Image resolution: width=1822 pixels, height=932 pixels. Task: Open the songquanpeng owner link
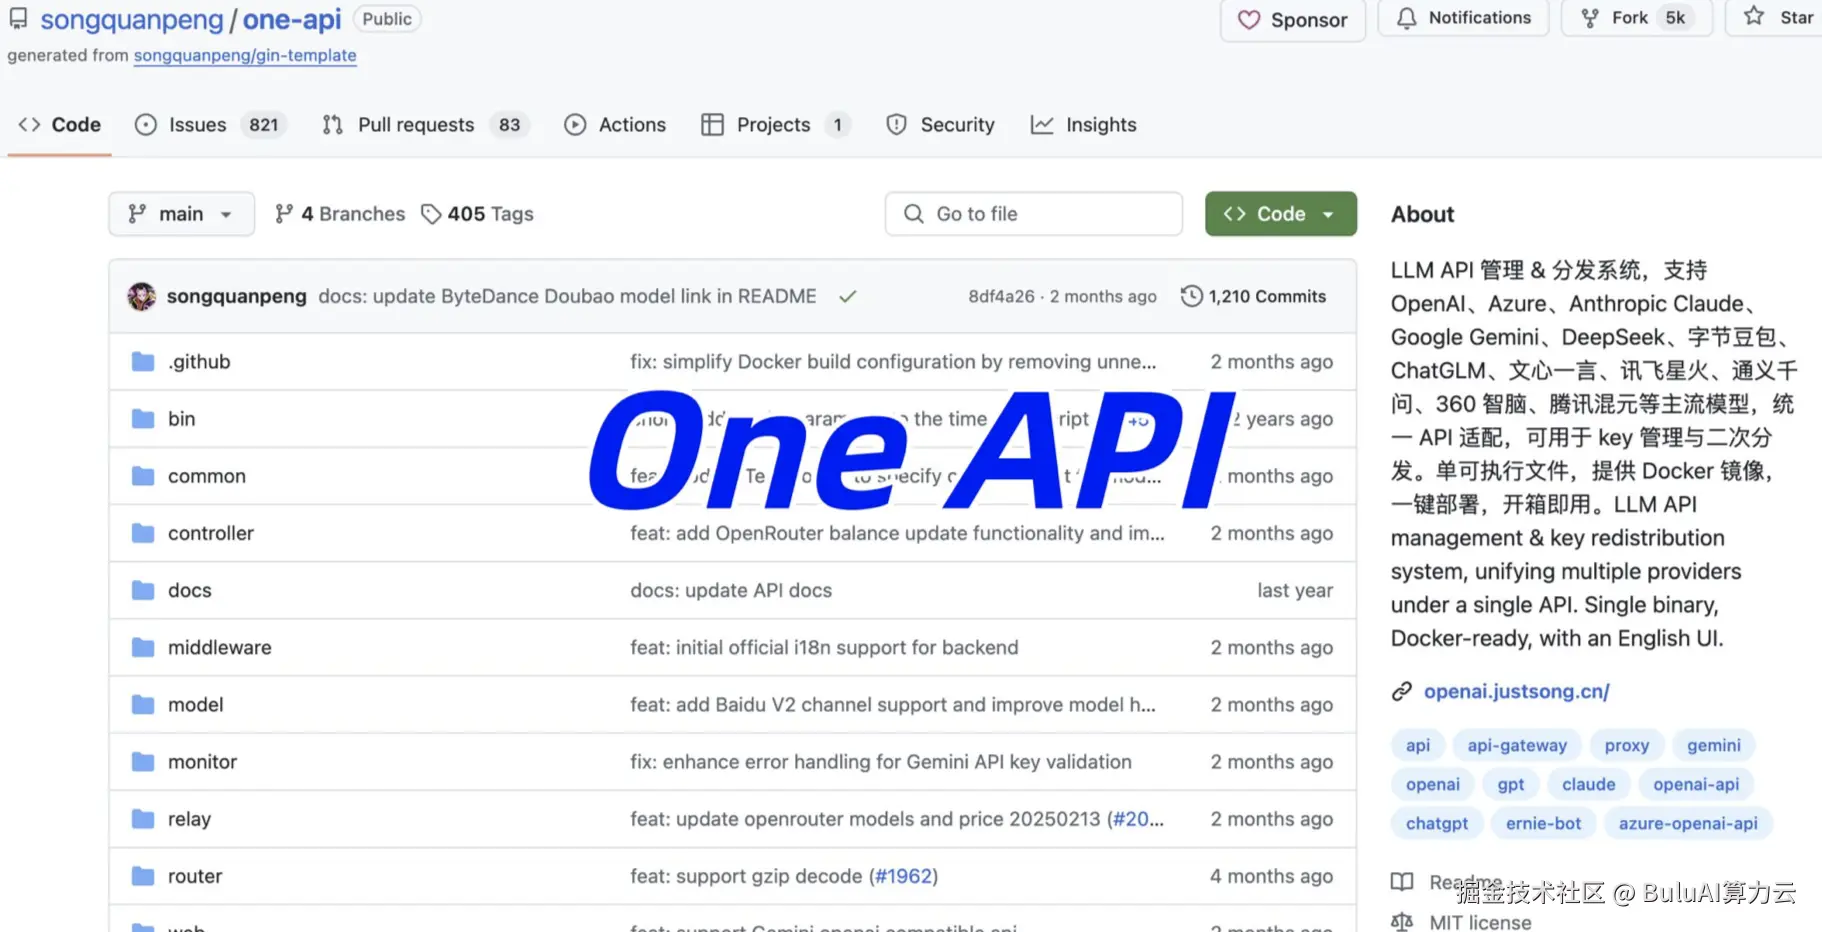[132, 19]
